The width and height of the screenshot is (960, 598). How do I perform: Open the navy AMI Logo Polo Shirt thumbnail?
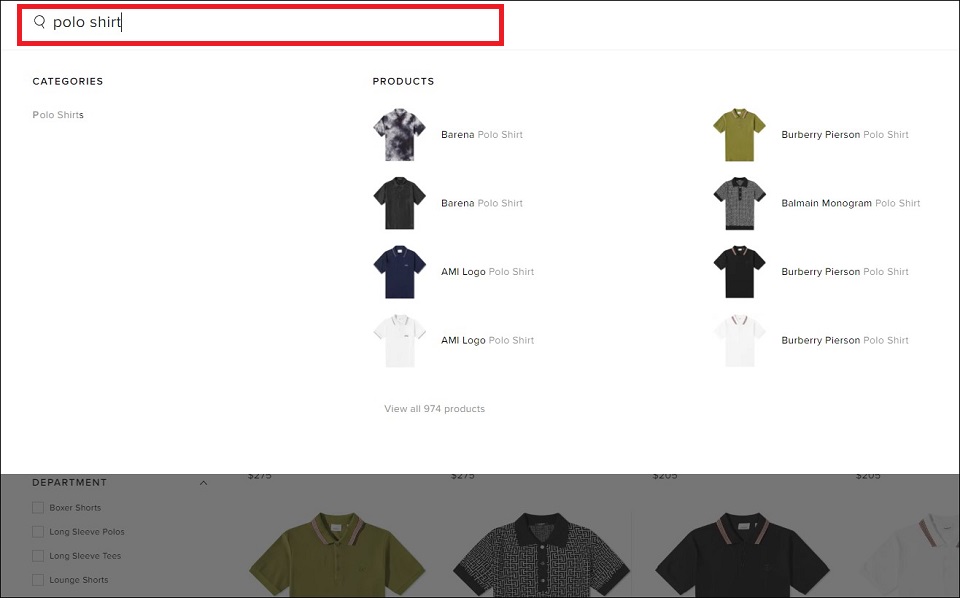pos(399,272)
